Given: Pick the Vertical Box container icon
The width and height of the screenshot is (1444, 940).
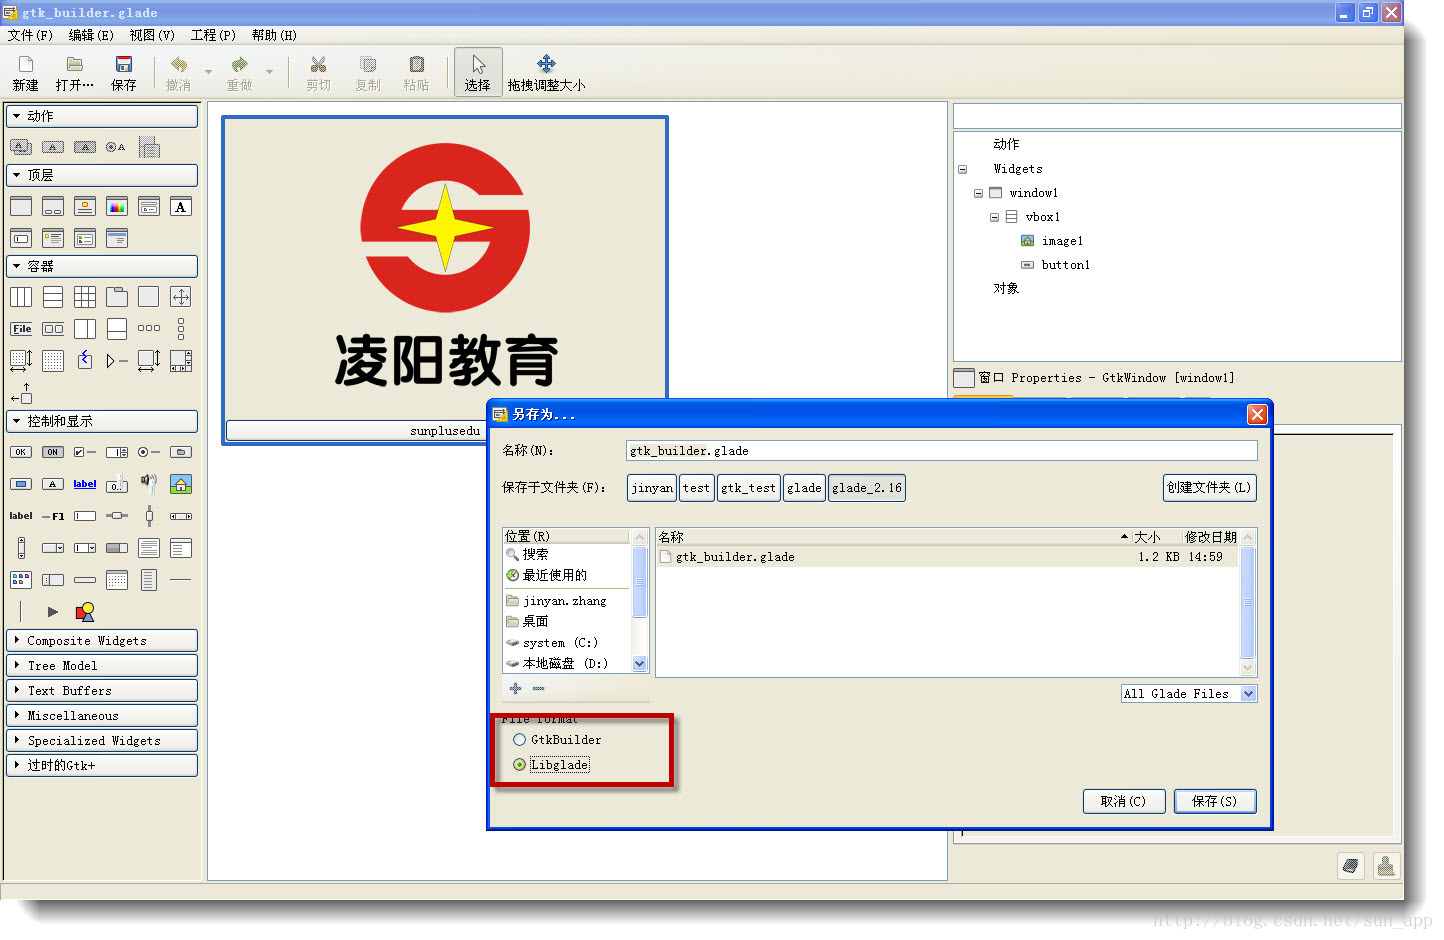Looking at the screenshot, I should [x=53, y=297].
